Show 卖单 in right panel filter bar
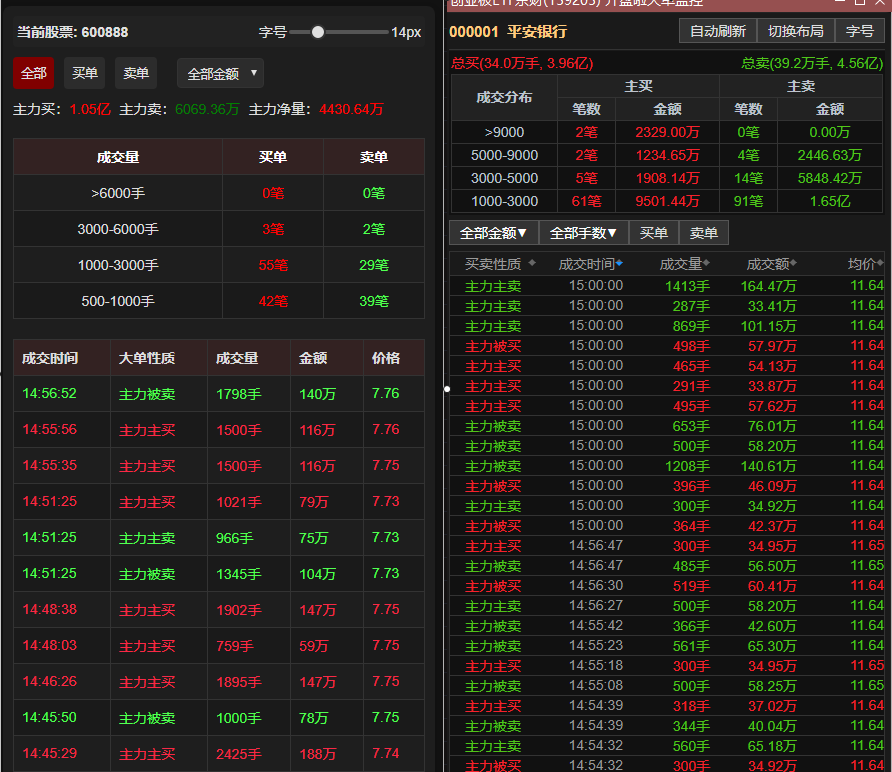 tap(704, 233)
